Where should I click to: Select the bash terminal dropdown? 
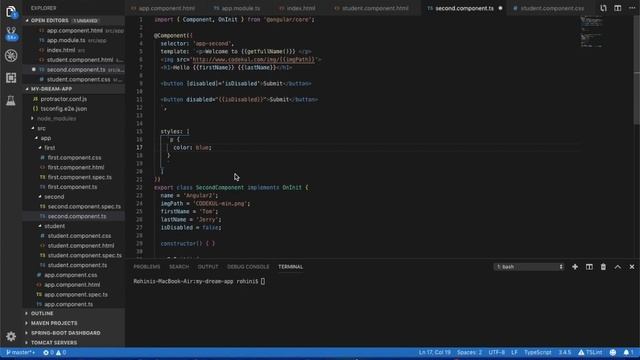(529, 267)
